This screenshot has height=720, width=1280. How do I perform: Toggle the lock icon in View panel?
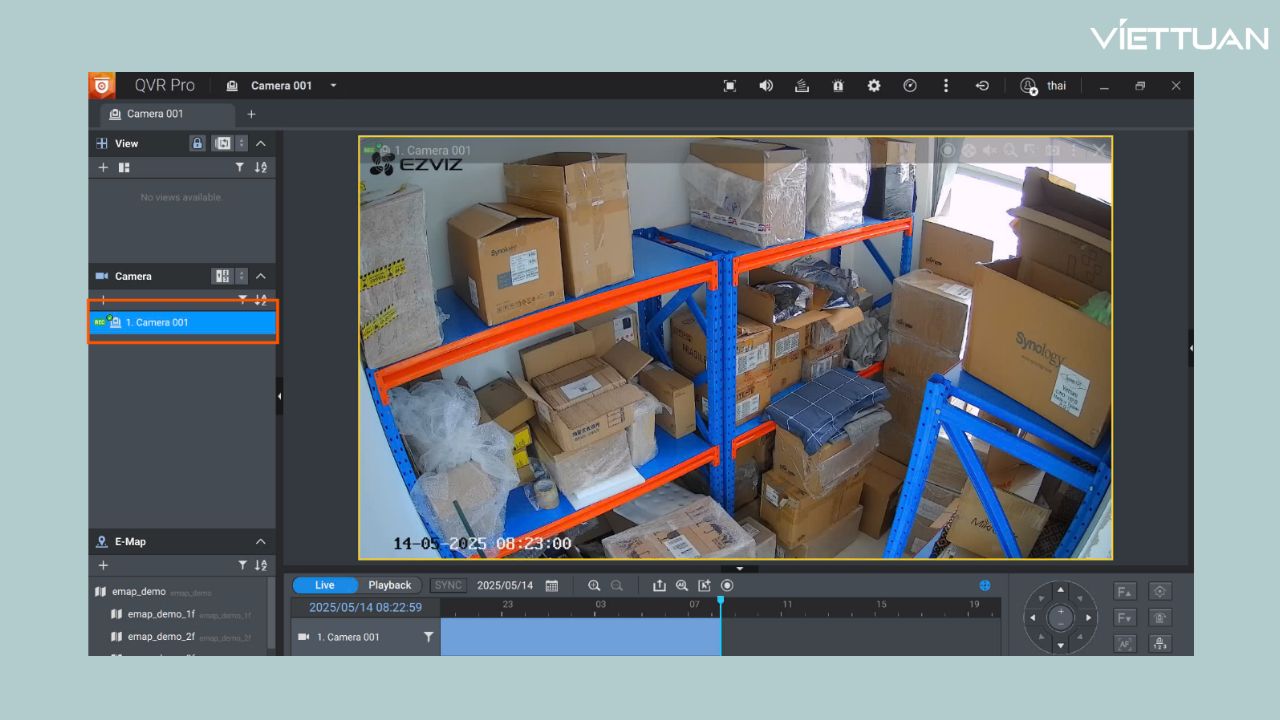coord(198,143)
